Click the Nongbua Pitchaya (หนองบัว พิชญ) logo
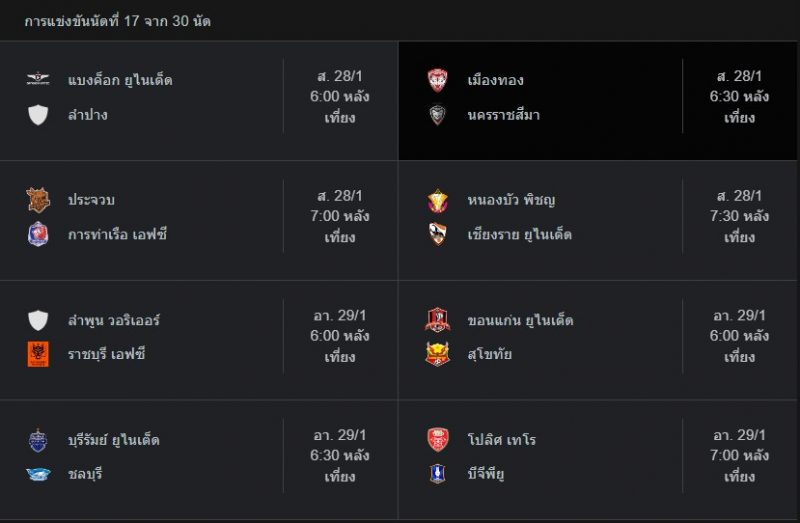The height and width of the screenshot is (523, 800). [437, 201]
